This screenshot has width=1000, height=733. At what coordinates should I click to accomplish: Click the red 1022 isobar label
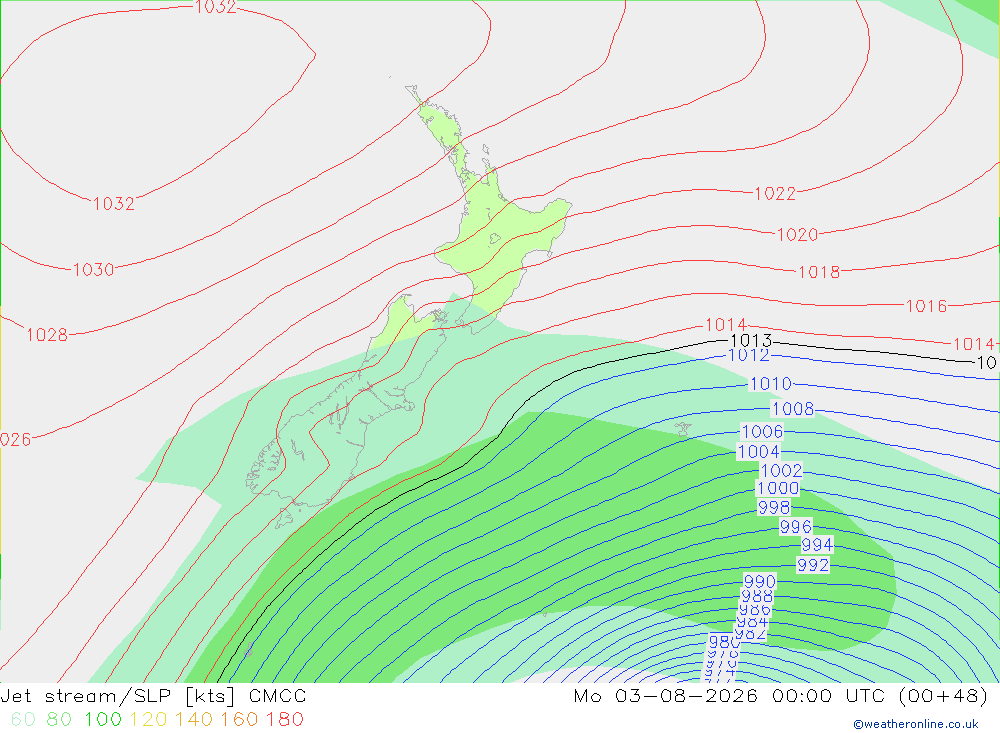[775, 193]
